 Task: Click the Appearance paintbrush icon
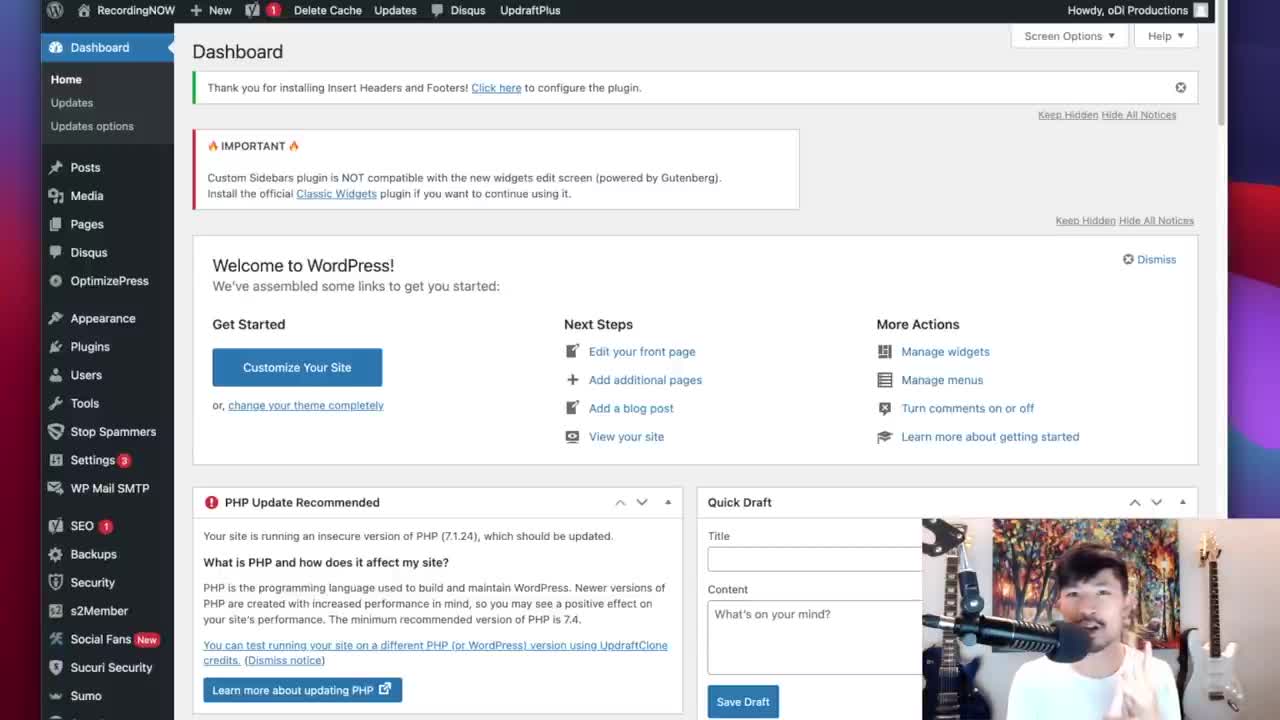pyautogui.click(x=56, y=319)
